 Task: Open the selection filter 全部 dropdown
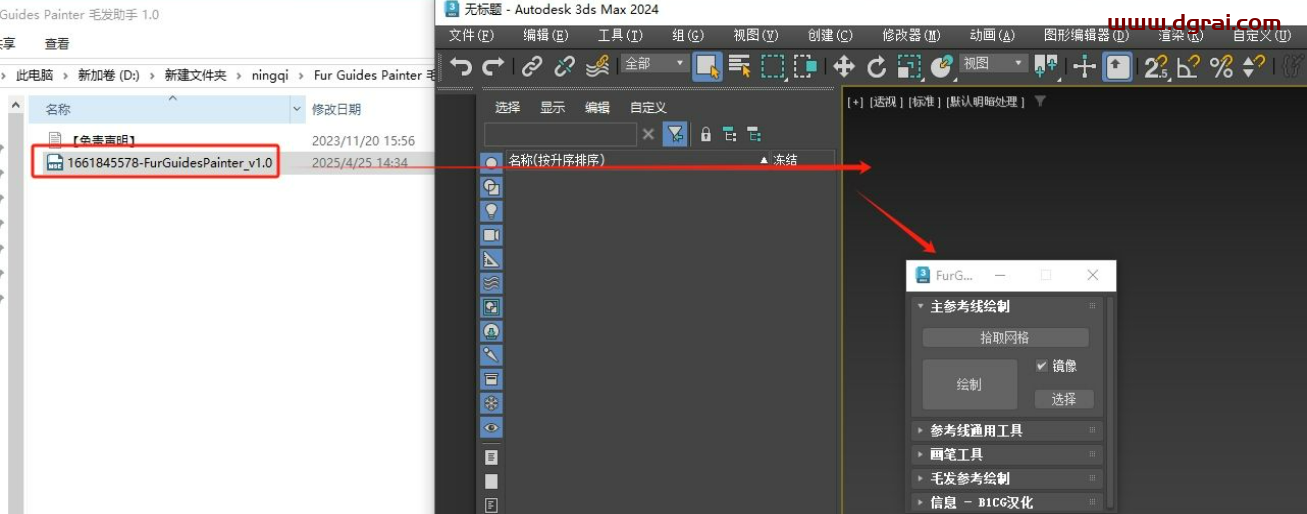[654, 64]
